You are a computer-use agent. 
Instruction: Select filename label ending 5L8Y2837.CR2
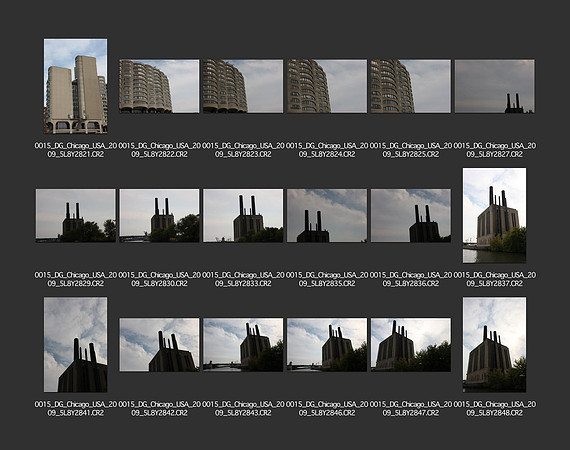[x=494, y=279]
